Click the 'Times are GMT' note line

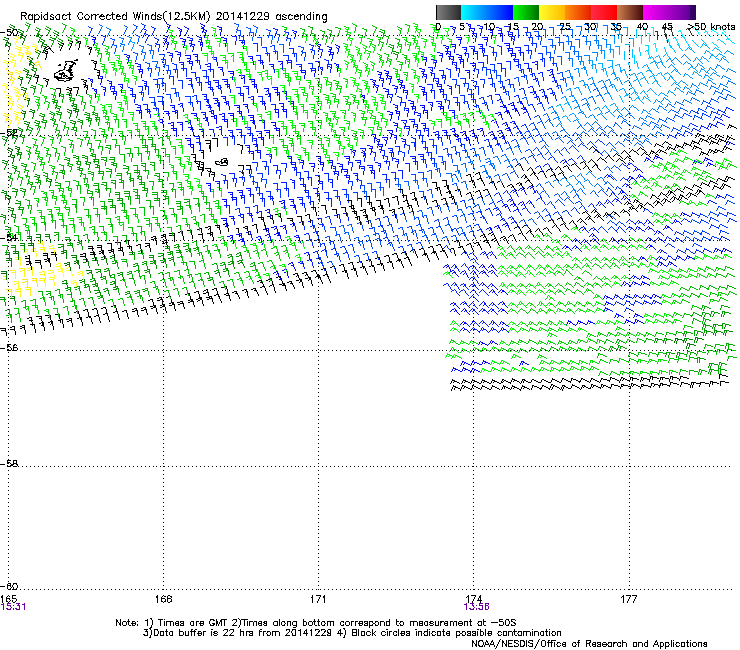[315, 623]
